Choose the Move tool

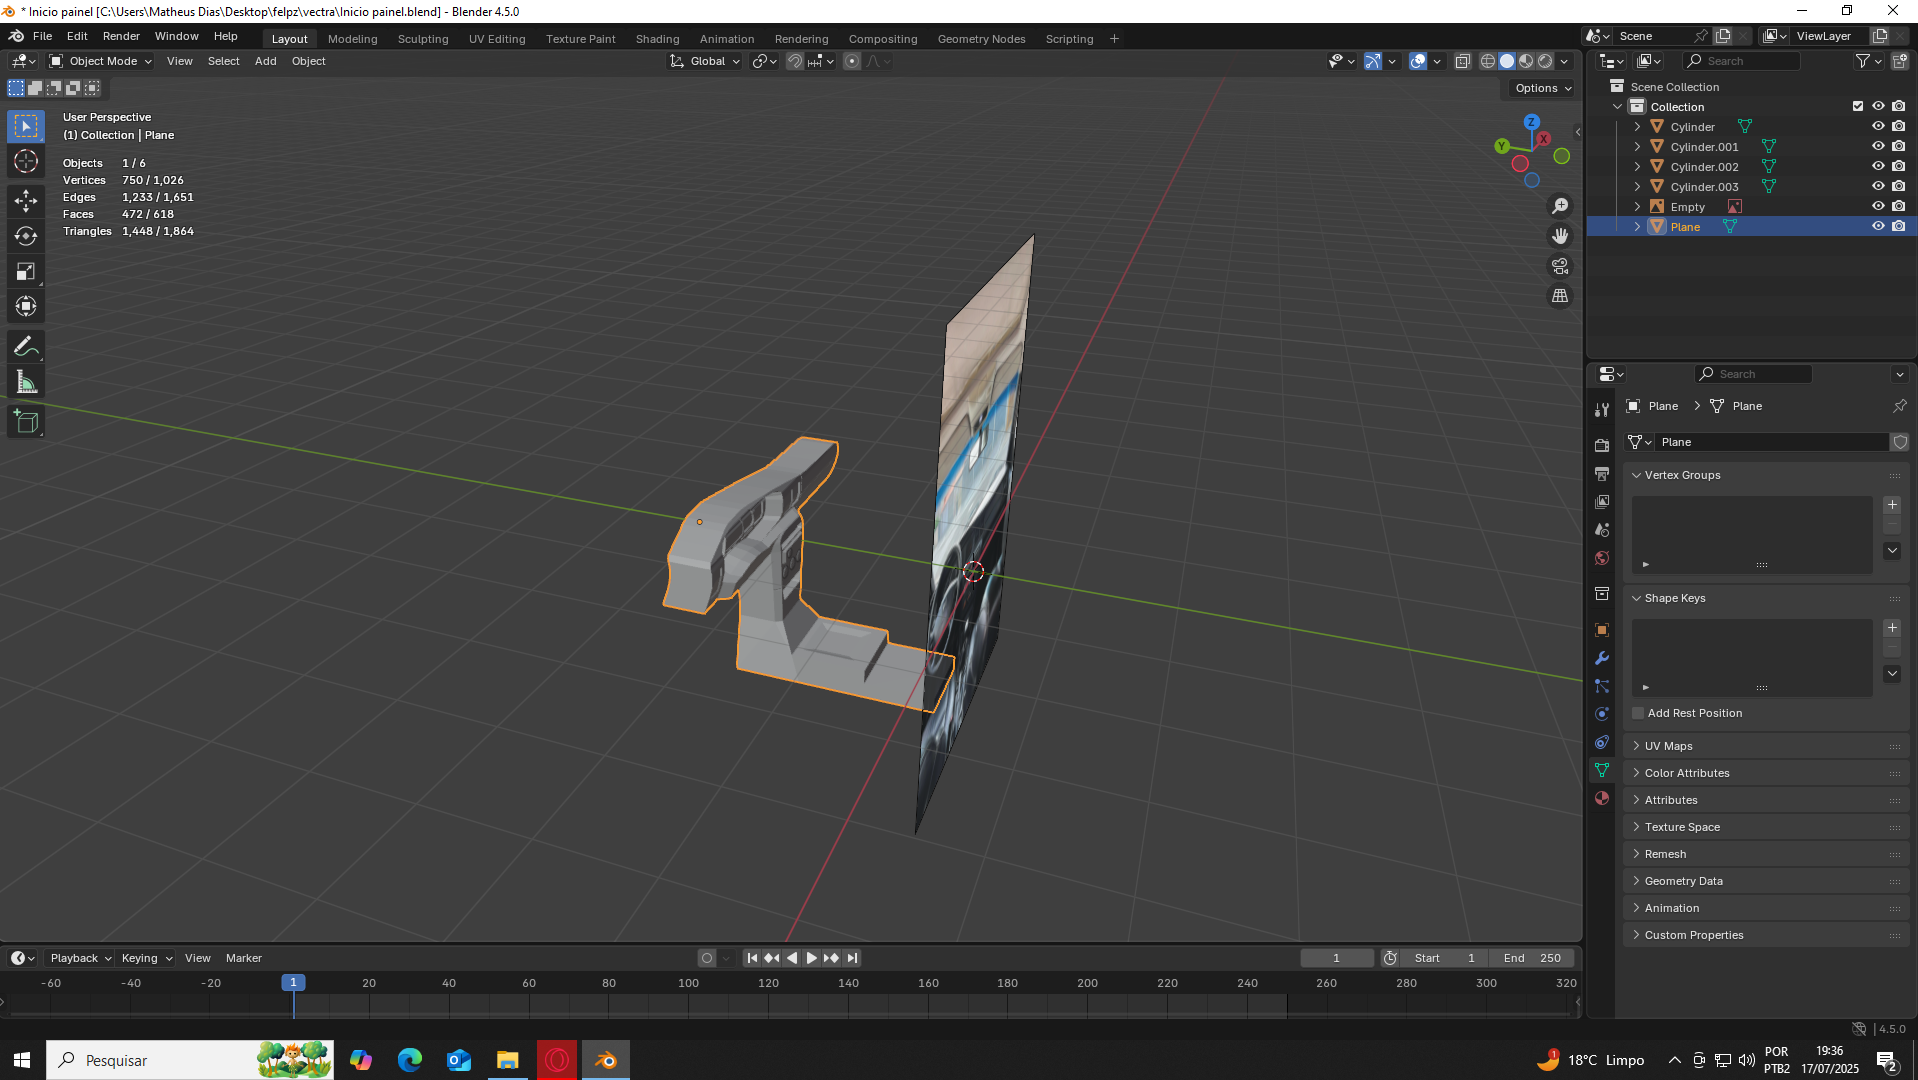26,201
